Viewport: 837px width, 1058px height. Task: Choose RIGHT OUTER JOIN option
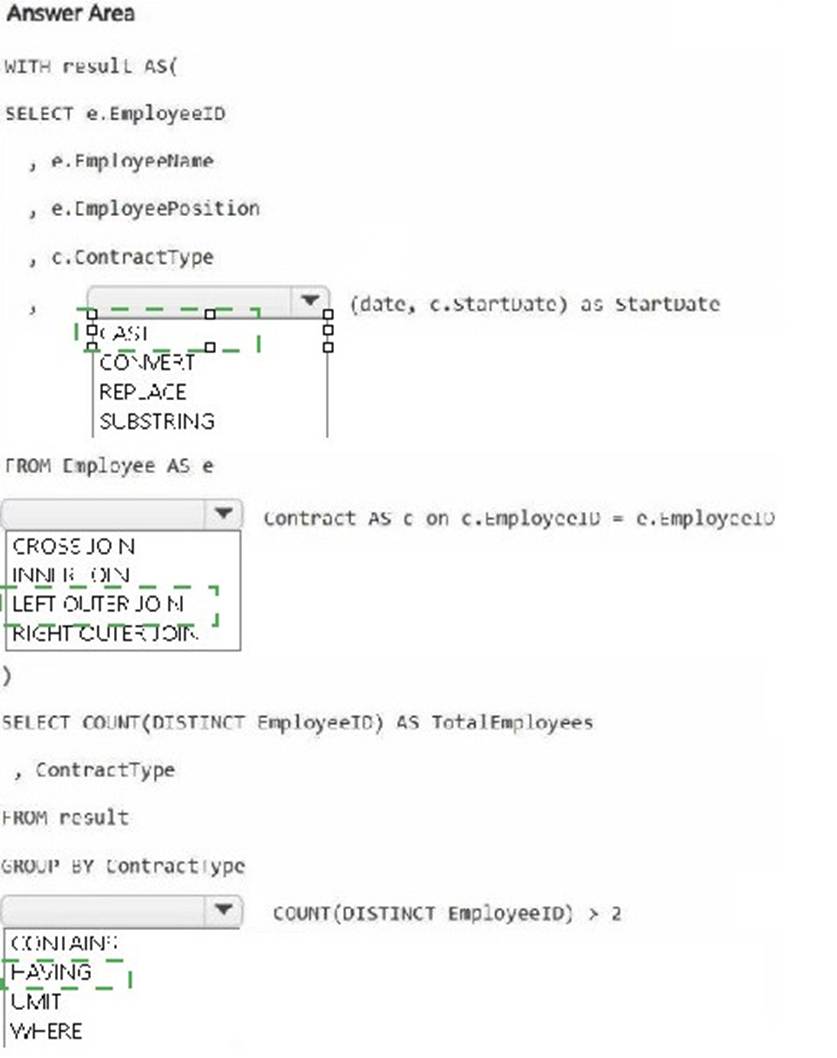coord(105,633)
